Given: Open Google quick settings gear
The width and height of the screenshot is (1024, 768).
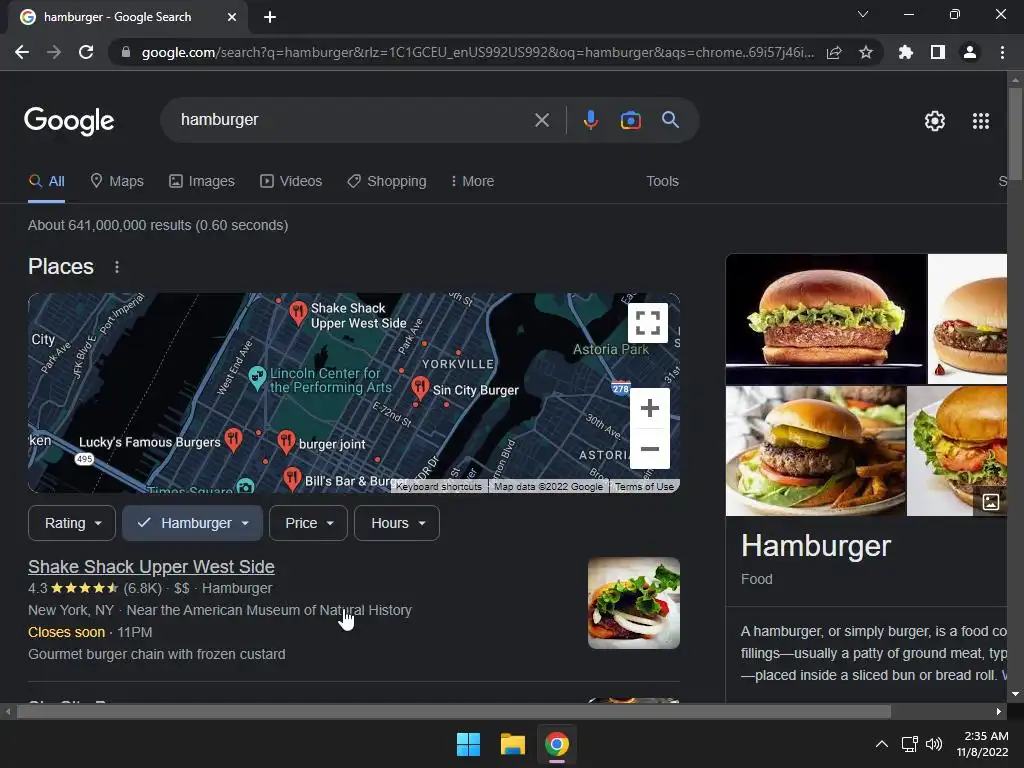Looking at the screenshot, I should [935, 121].
